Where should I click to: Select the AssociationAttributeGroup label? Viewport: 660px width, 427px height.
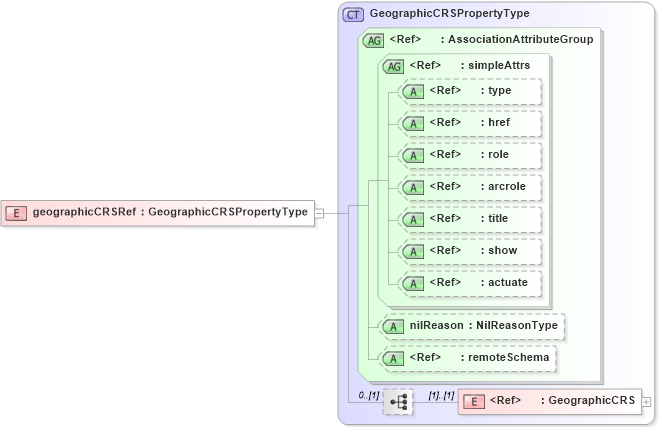521,39
